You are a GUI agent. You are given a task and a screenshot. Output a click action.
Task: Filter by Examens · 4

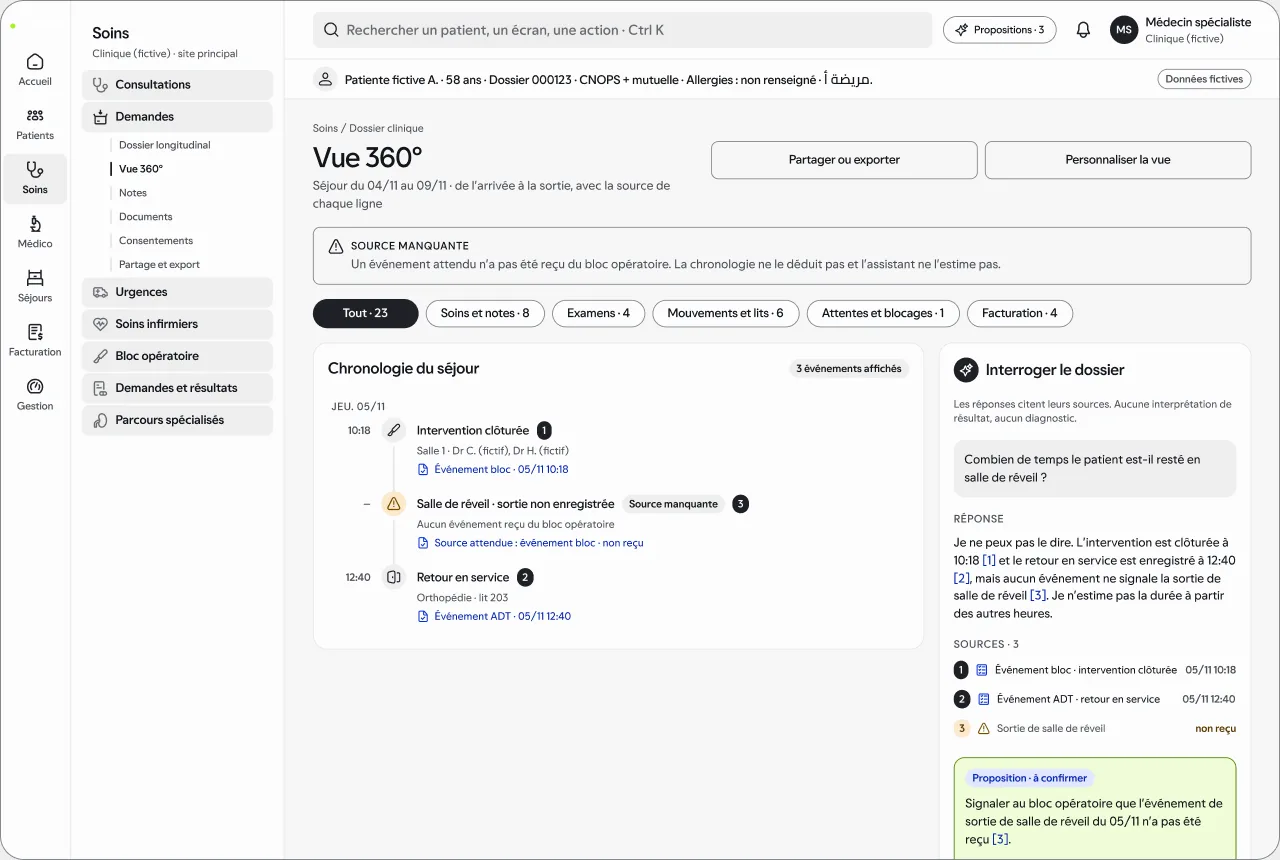coord(599,314)
